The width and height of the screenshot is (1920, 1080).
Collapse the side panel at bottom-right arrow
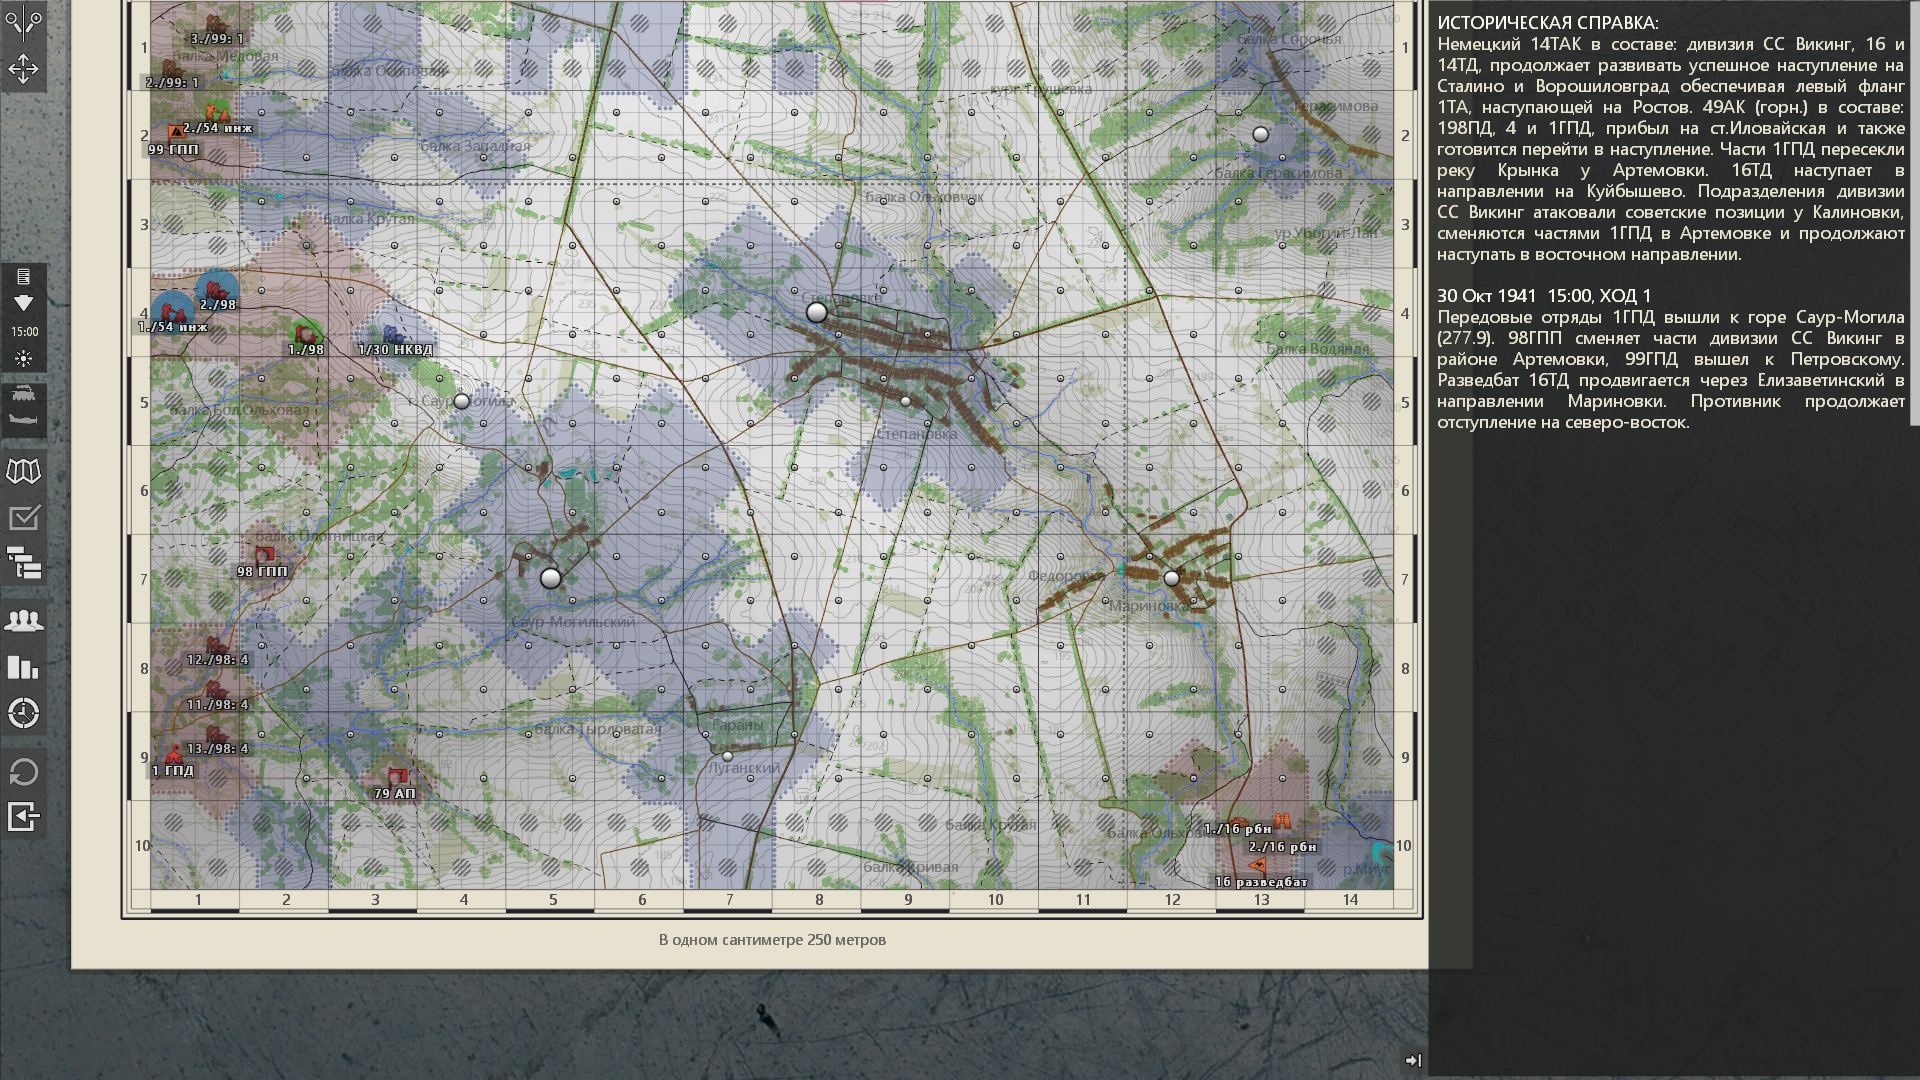click(1413, 1060)
